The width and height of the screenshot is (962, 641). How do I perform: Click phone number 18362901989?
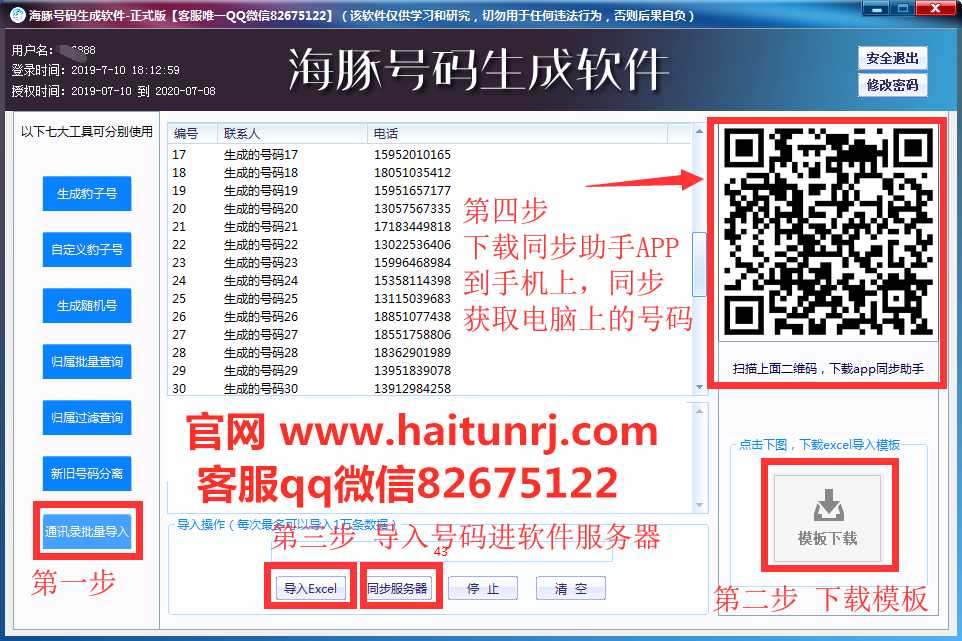coord(412,353)
